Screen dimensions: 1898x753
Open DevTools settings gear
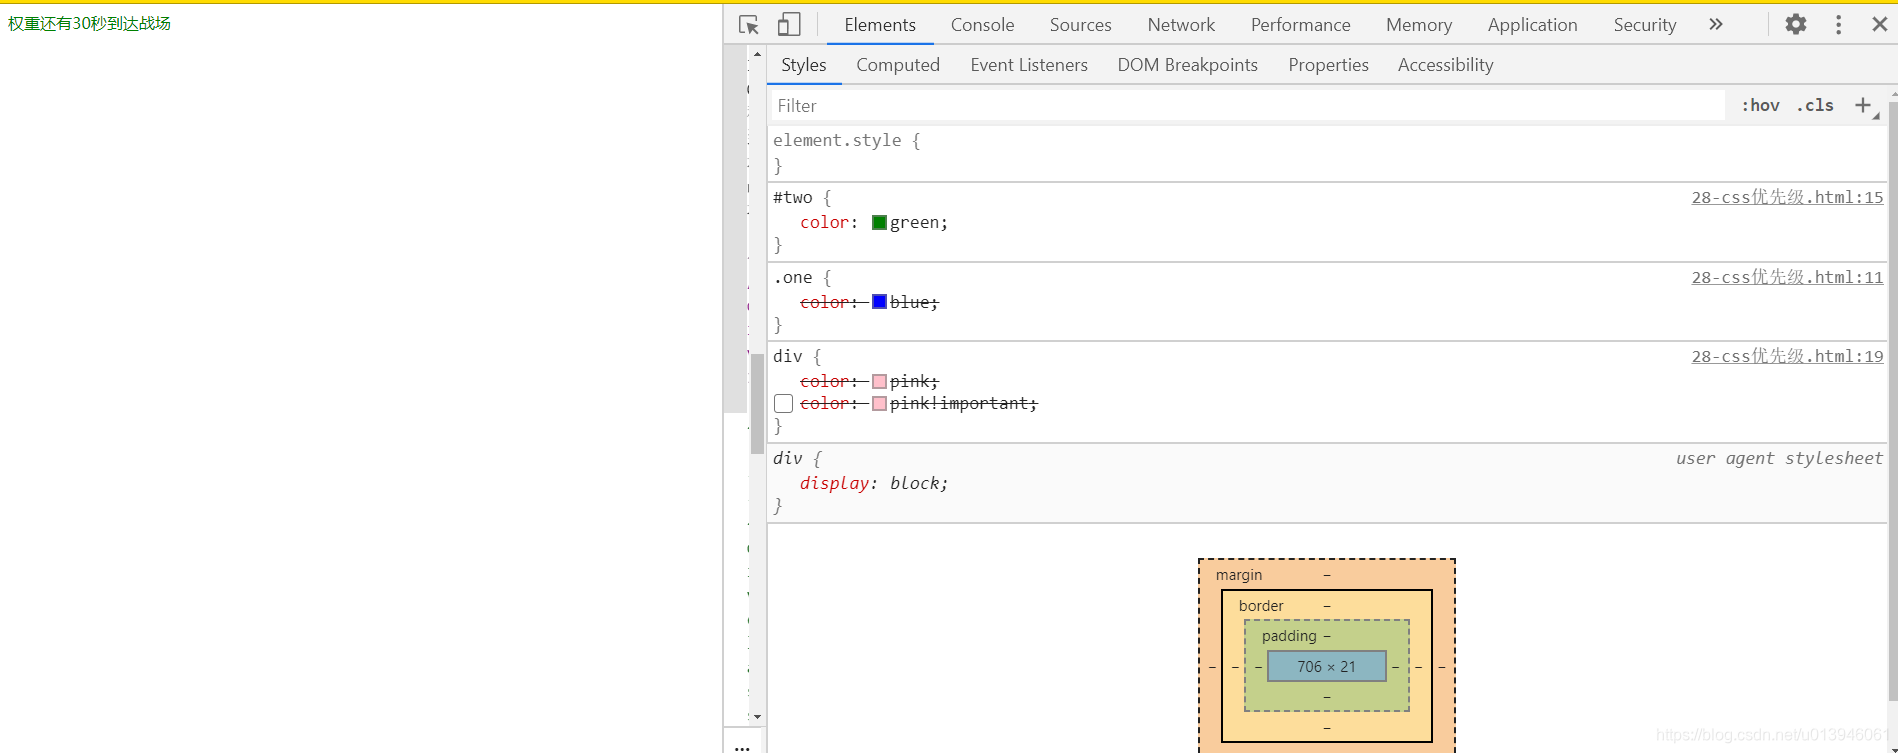(x=1796, y=24)
